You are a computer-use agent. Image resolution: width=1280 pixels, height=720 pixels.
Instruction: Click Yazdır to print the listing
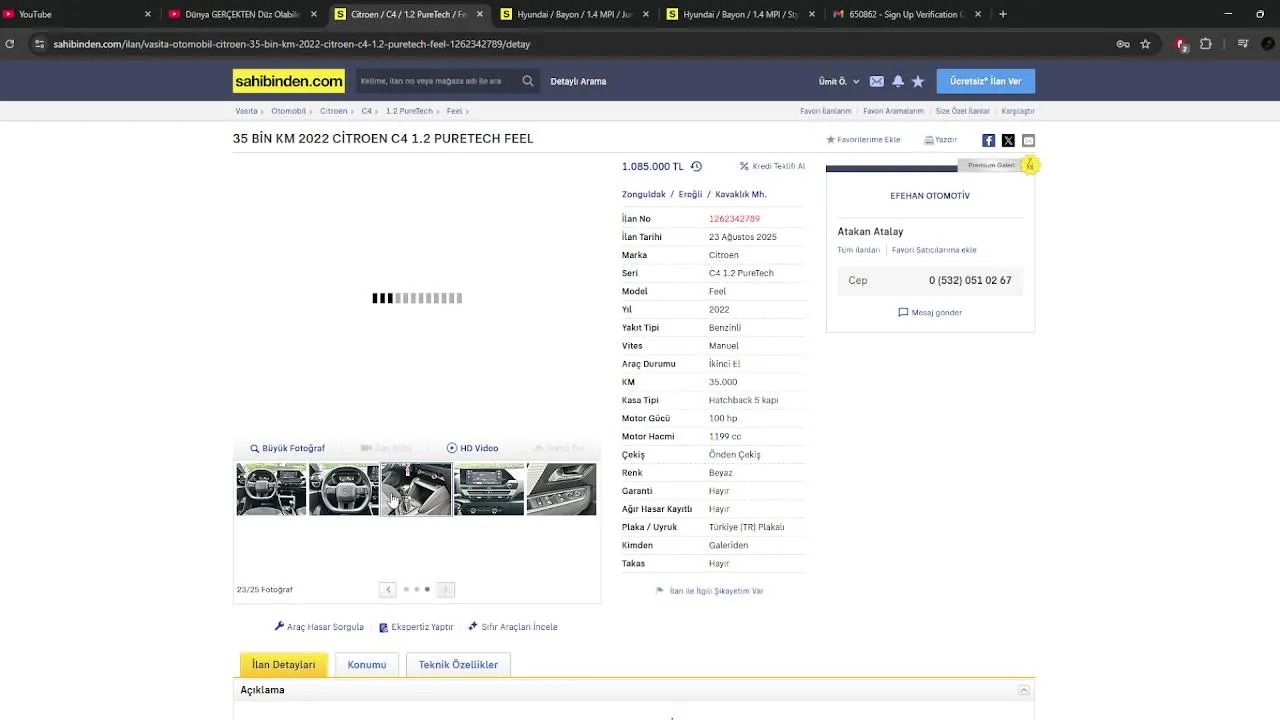click(x=941, y=140)
